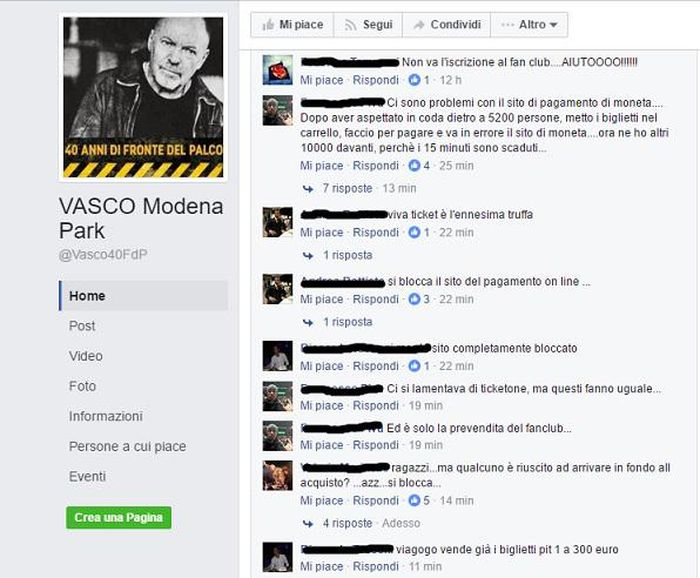Open the page profile picture

pos(143,98)
